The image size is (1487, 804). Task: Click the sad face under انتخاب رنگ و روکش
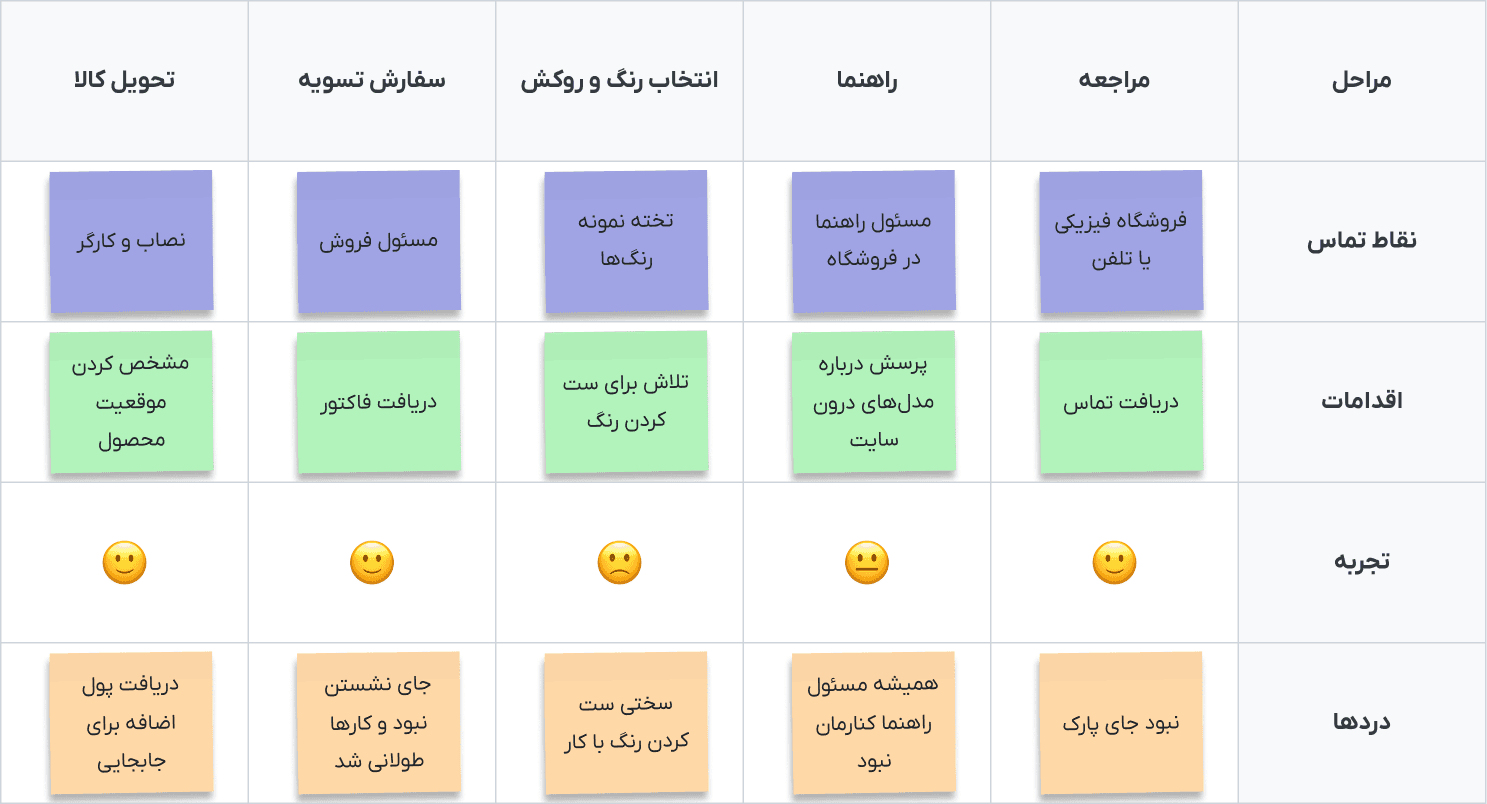pyautogui.click(x=619, y=563)
